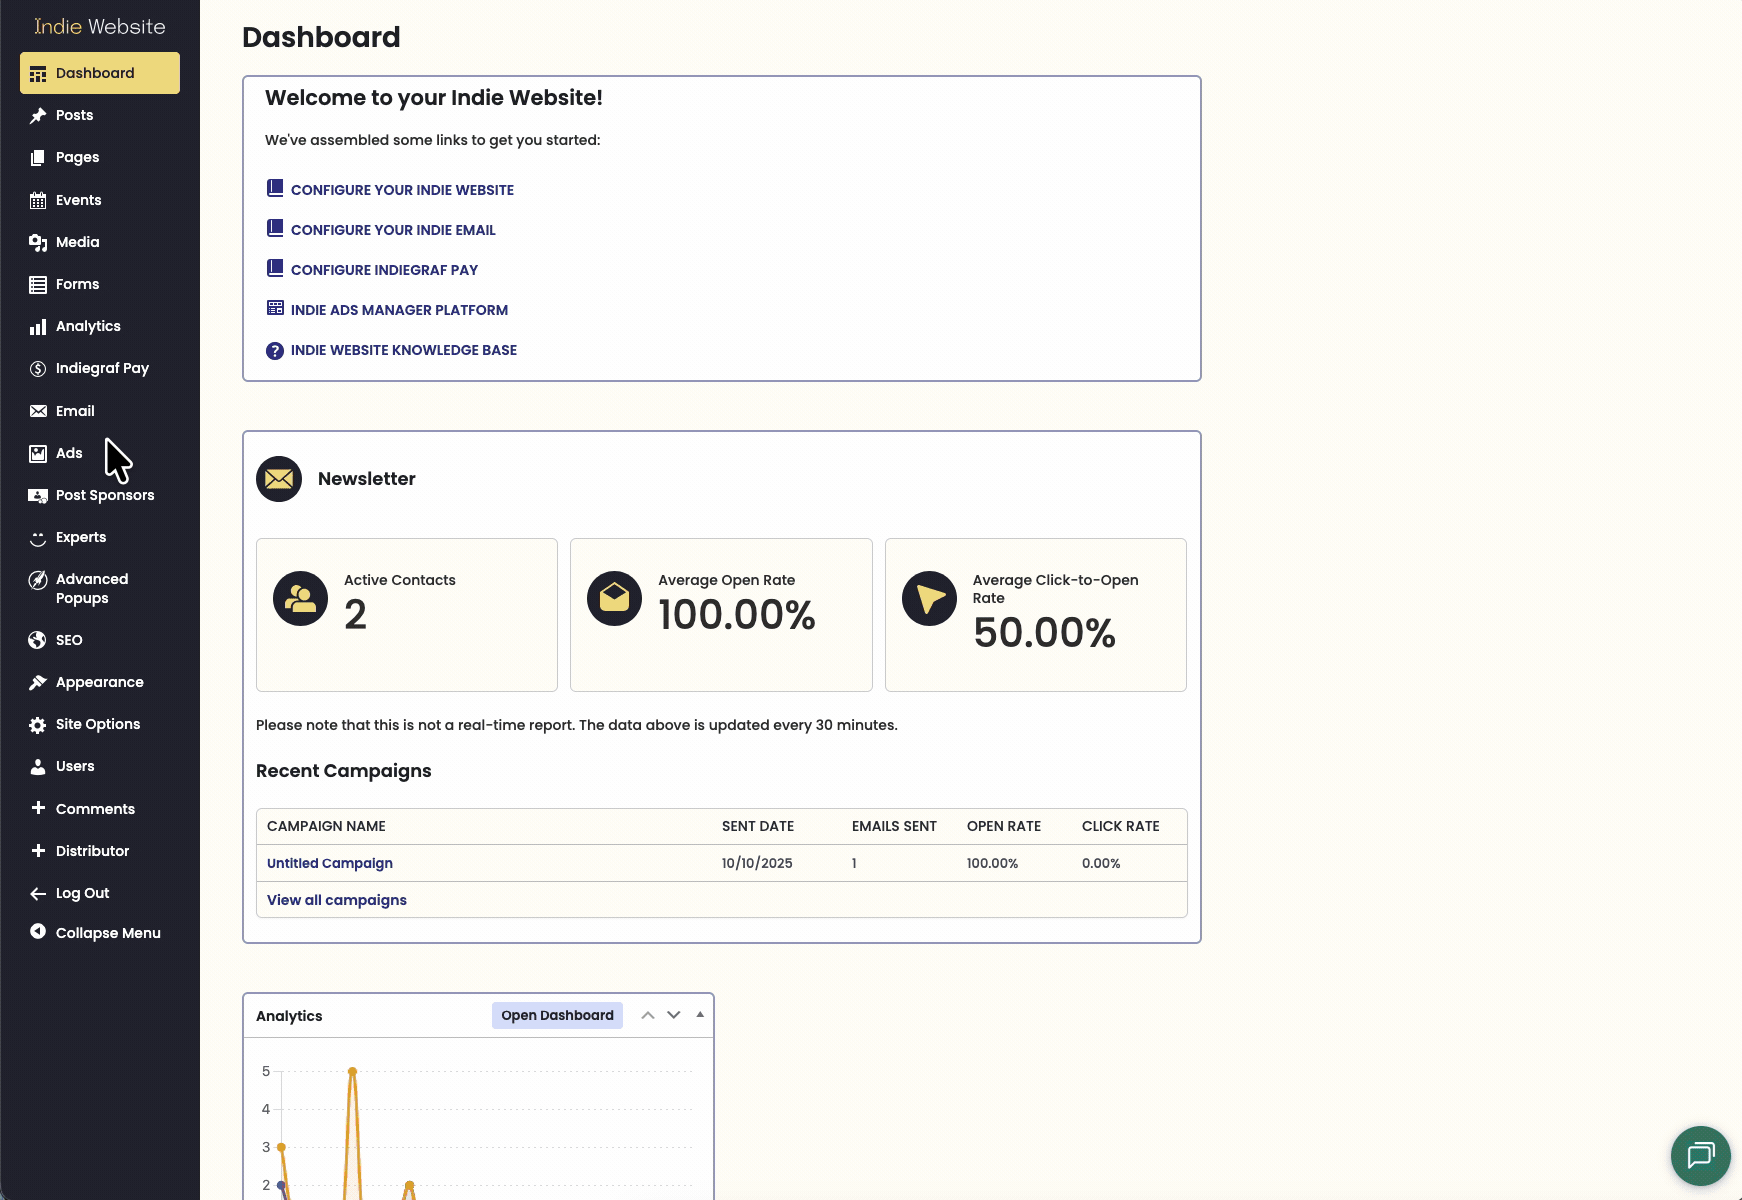The width and height of the screenshot is (1742, 1200).
Task: Click the SEO globe icon
Action: [x=38, y=640]
